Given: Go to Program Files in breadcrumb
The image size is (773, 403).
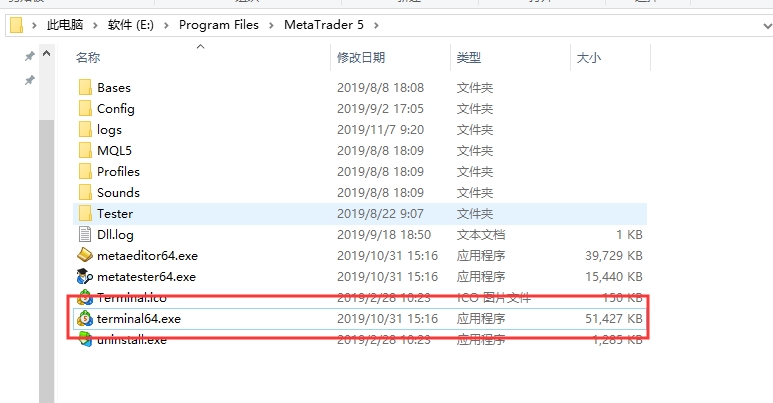Looking at the screenshot, I should coord(218,25).
